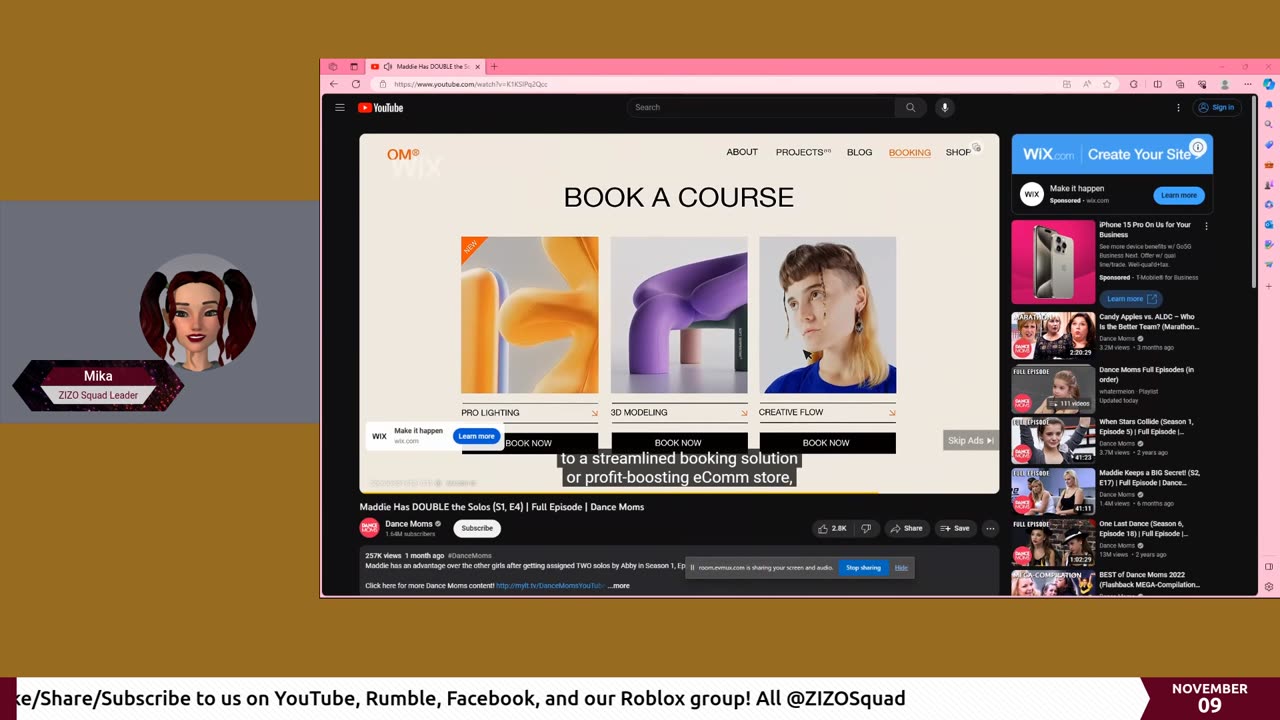Open Dance Moms channel avatar

pyautogui.click(x=369, y=528)
